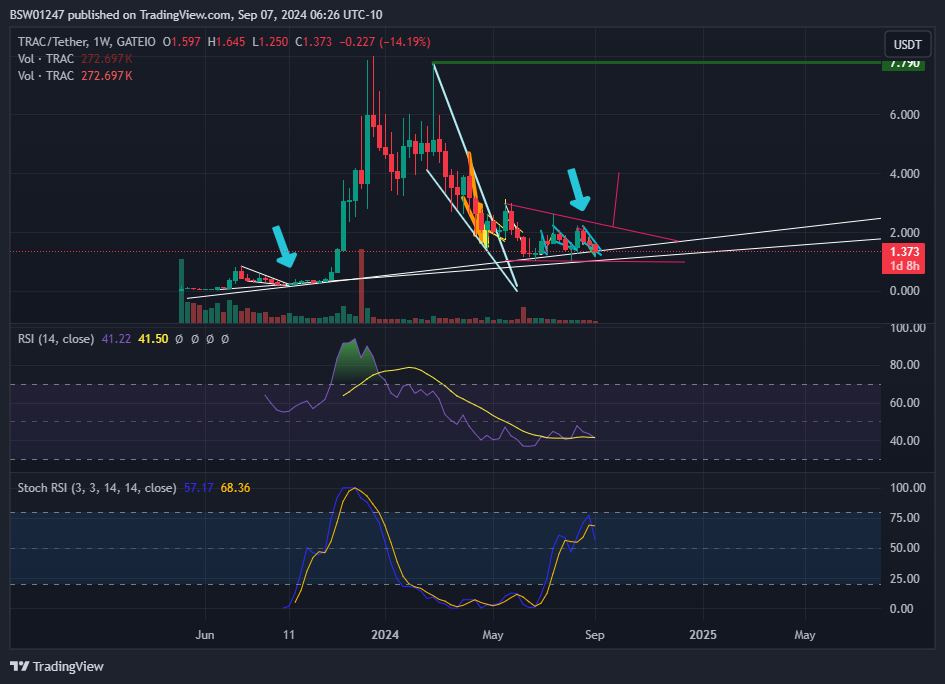Select the TRAC/Tether, 1W, GATEIO symbol title
The height and width of the screenshot is (684, 945).
click(x=87, y=42)
